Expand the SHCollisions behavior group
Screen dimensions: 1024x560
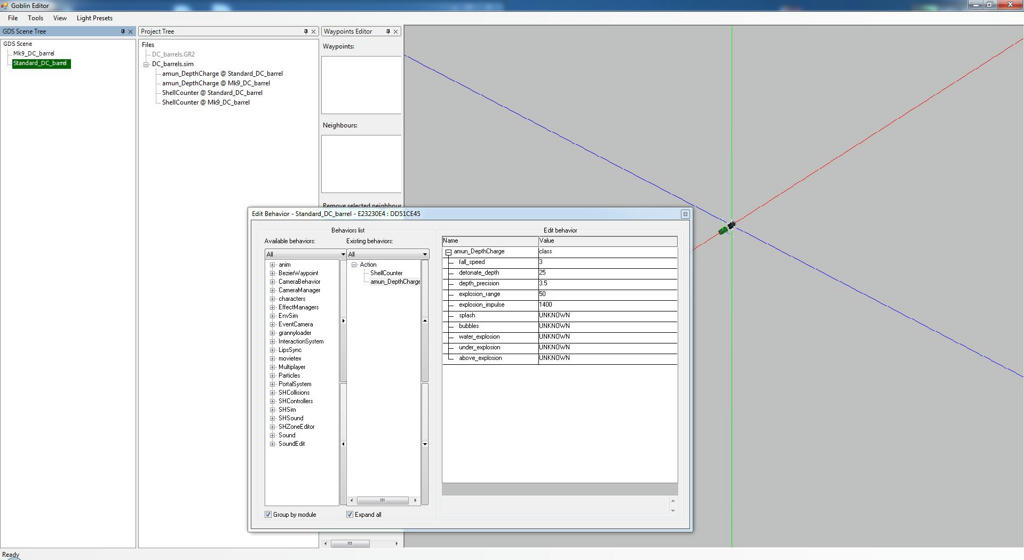point(272,393)
